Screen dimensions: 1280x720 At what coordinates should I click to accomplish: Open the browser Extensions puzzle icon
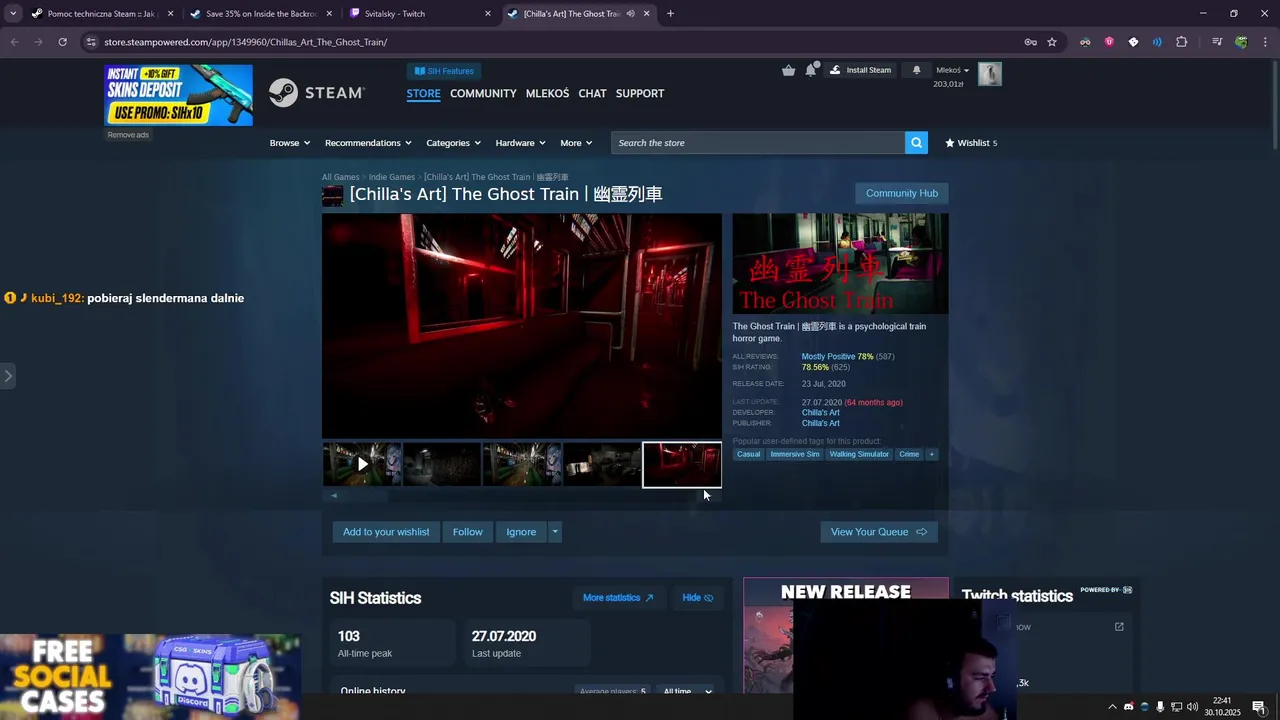1182,42
